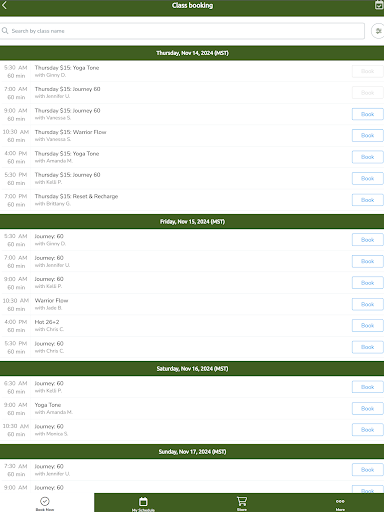
Task: Book Friday 4:00 PM Hot 26+2 class
Action: pyautogui.click(x=367, y=325)
